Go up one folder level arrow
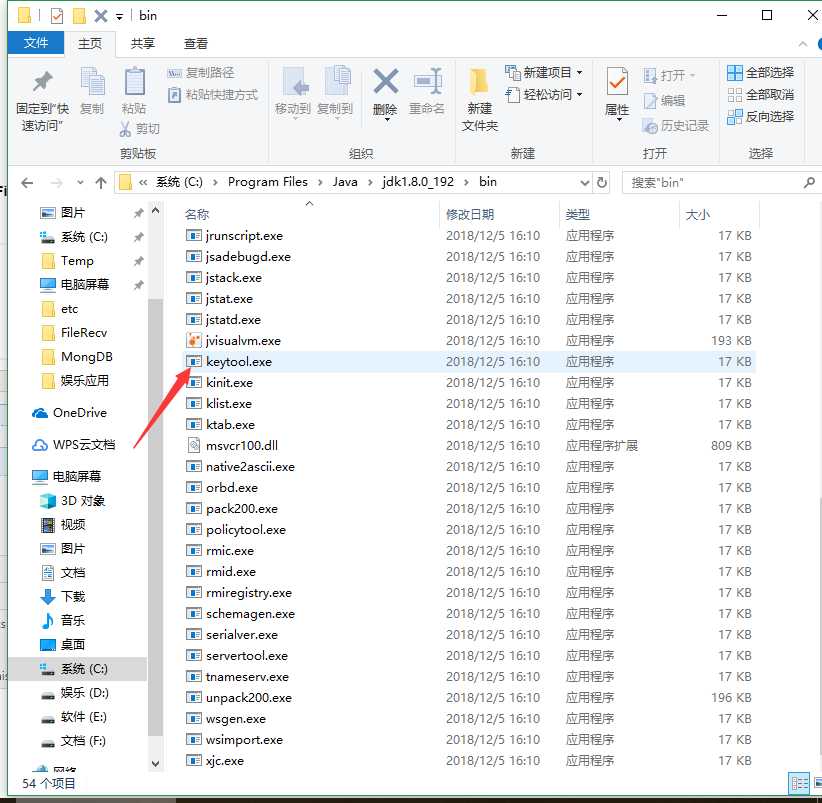The height and width of the screenshot is (803, 822). [101, 182]
